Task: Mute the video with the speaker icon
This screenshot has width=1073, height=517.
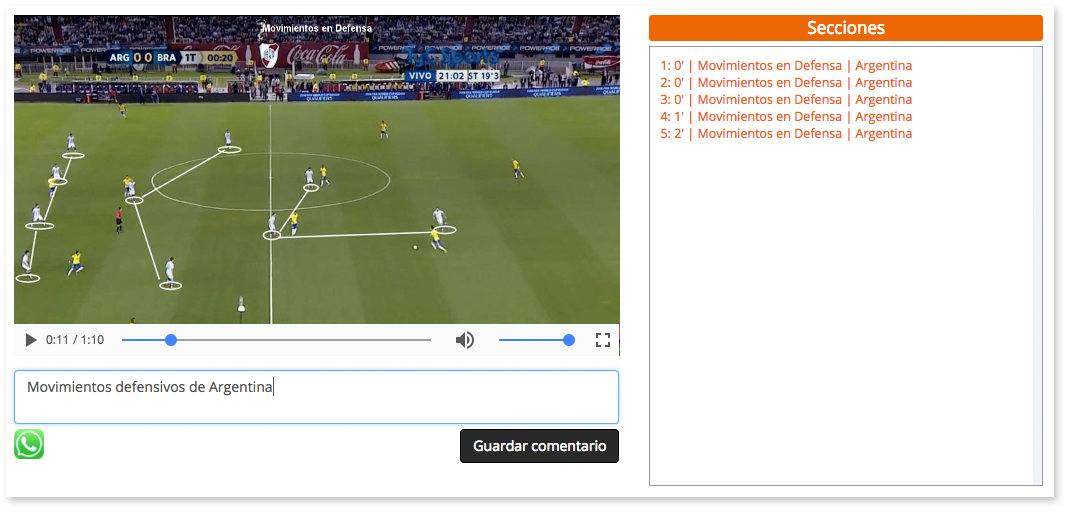Action: click(465, 340)
